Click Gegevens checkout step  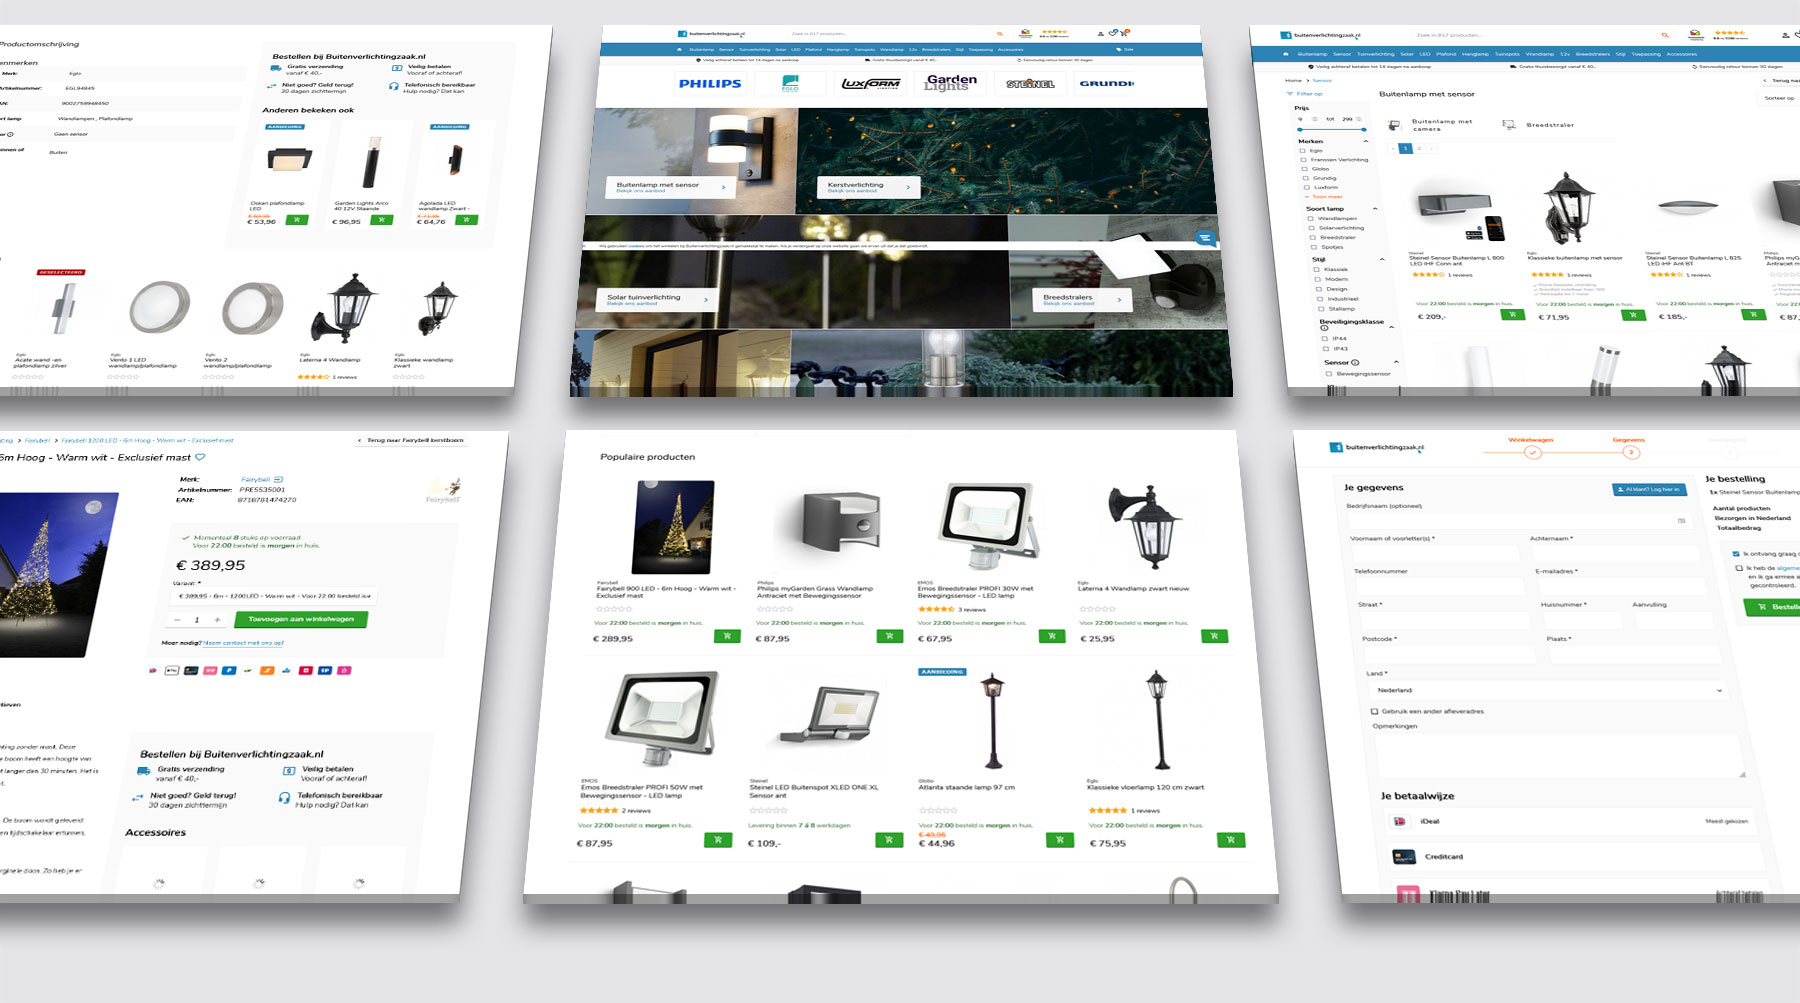pos(1630,446)
